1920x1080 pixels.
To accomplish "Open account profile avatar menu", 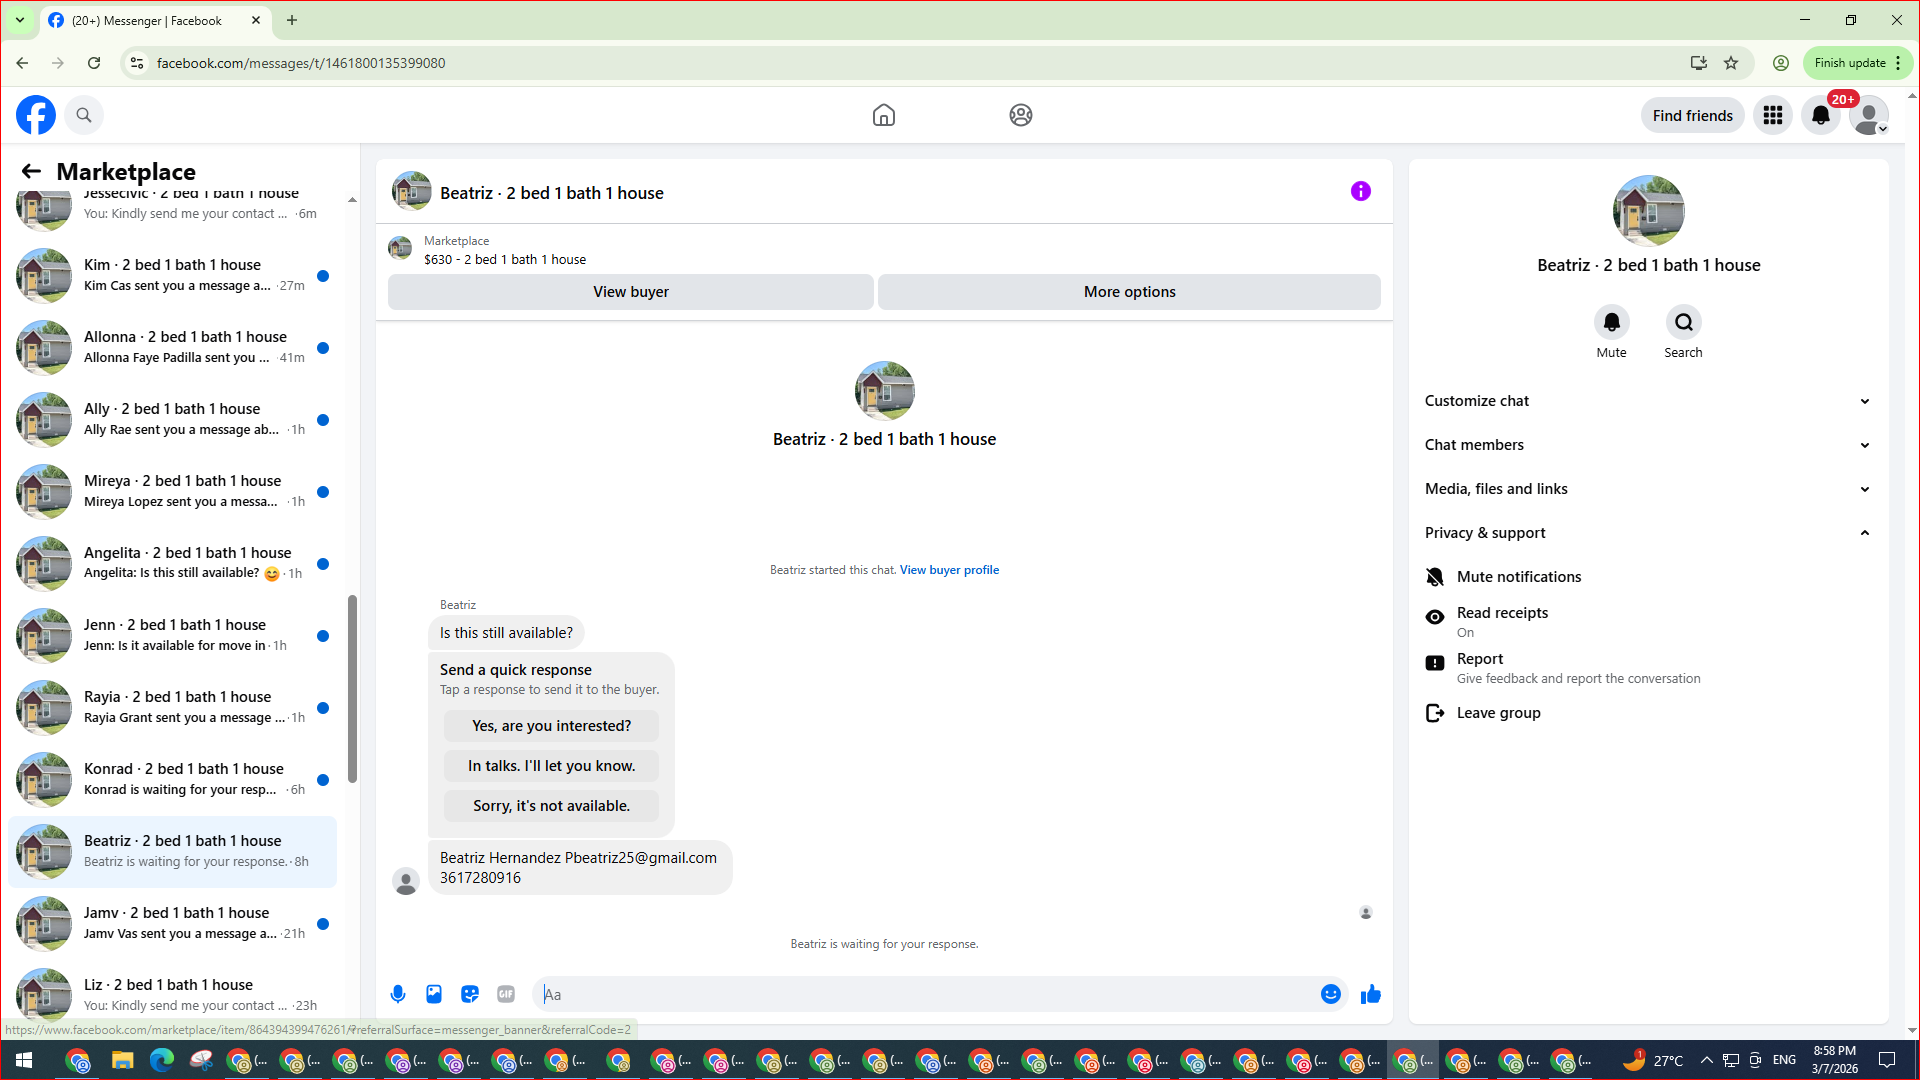I will tap(1869, 115).
